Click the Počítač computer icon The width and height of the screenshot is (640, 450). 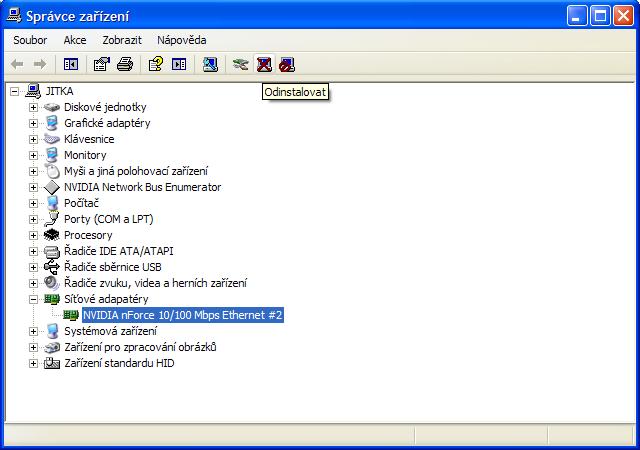pyautogui.click(x=52, y=203)
